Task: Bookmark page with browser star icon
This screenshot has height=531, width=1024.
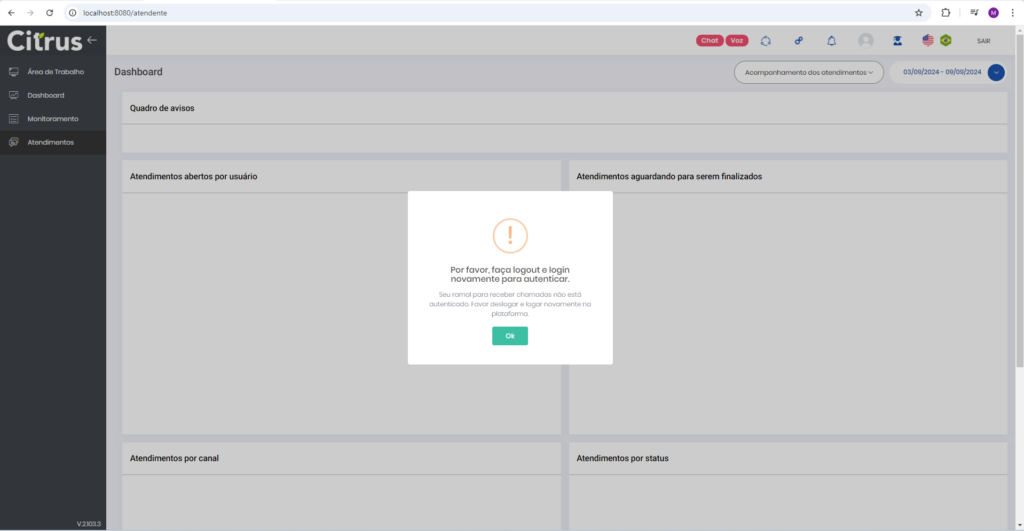Action: point(919,12)
